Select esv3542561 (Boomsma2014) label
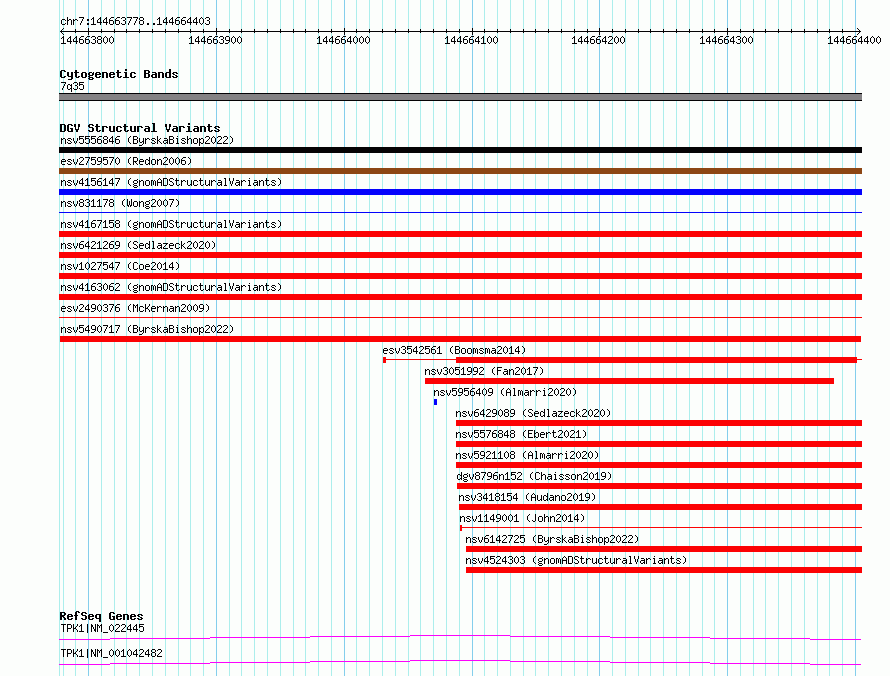890x676 pixels. click(454, 350)
